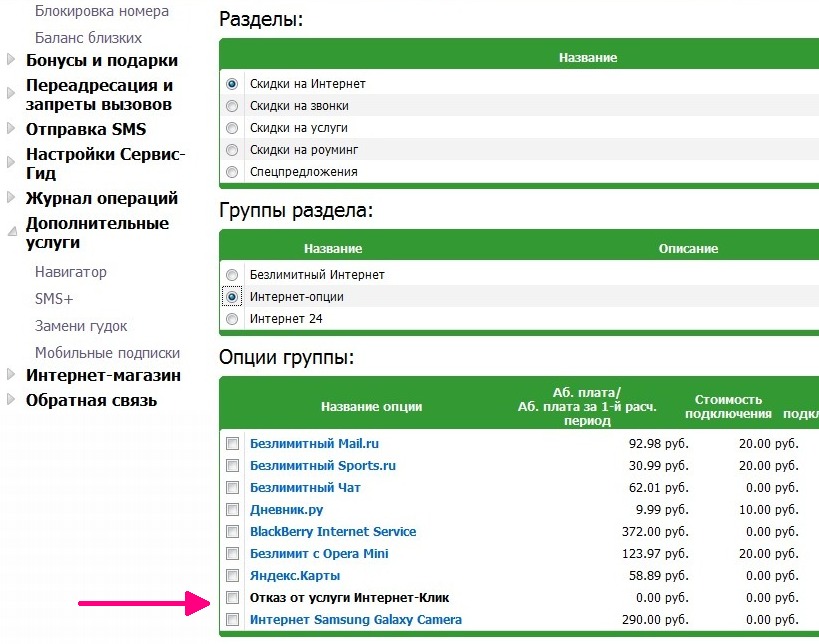Screen dimensions: 819x644
Task: Tick the 'Дневник.ру' checkbox
Action: [232, 510]
